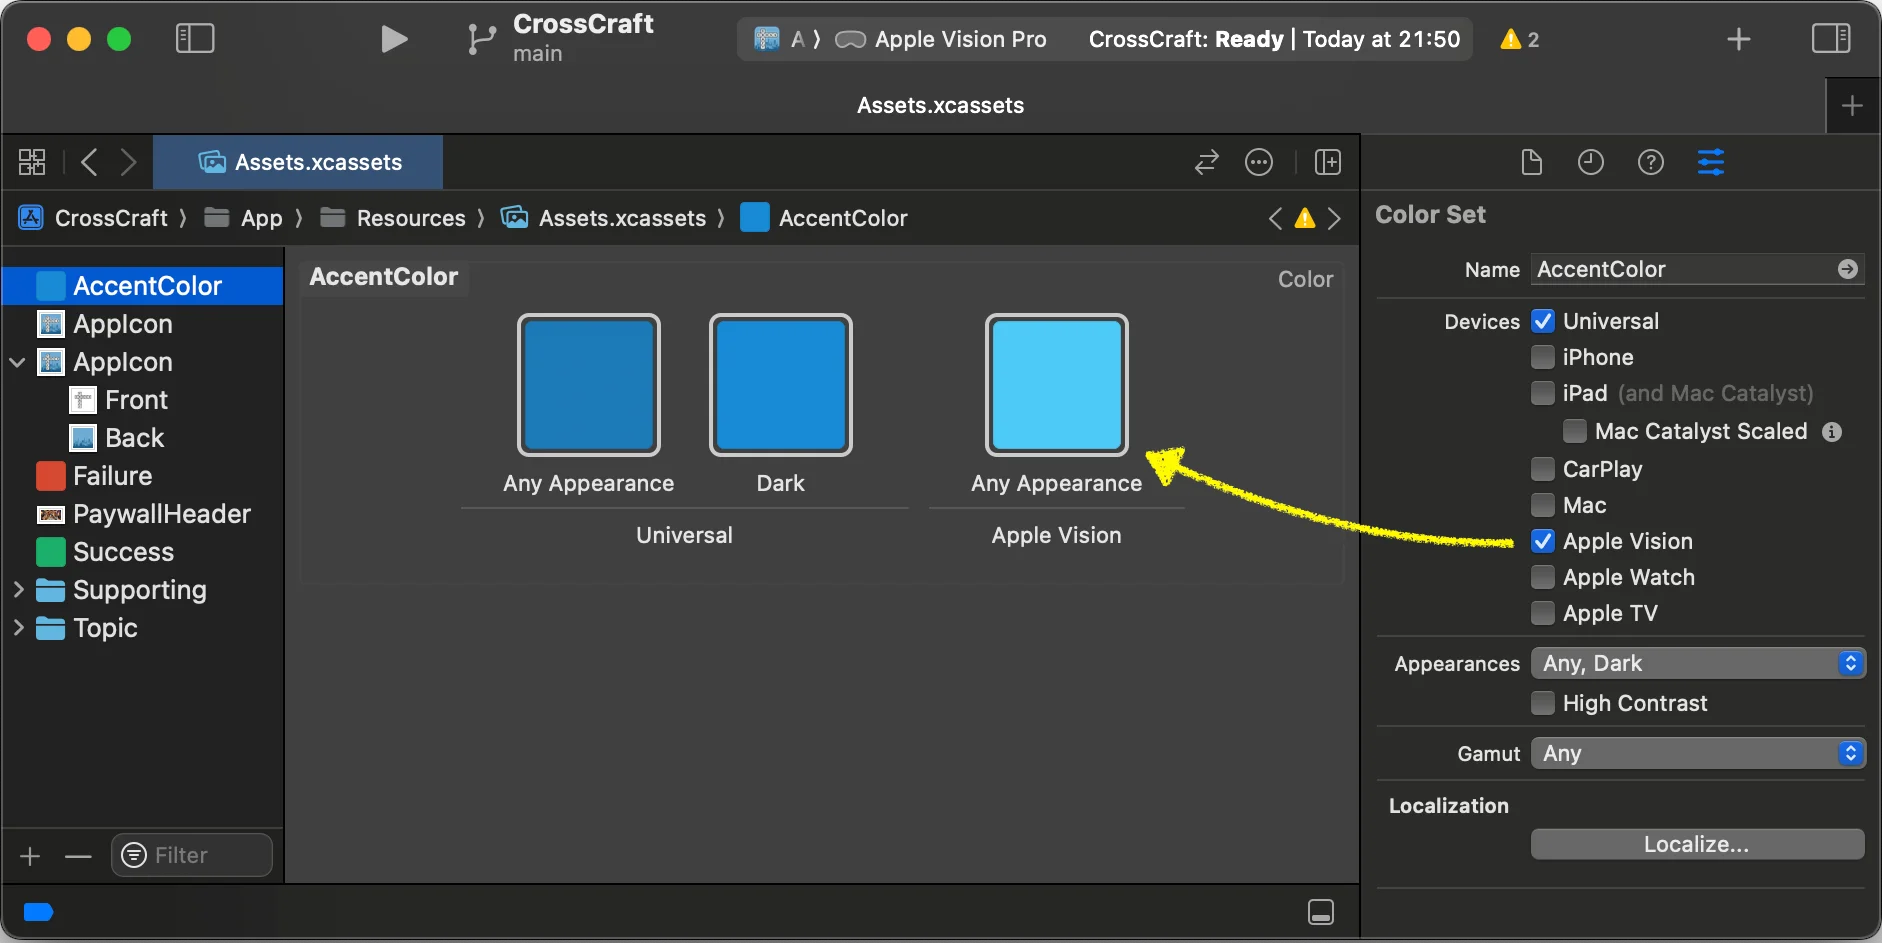Screen dimensions: 1882x943
Task: Select the Apple Vision color swatch
Action: (x=1056, y=385)
